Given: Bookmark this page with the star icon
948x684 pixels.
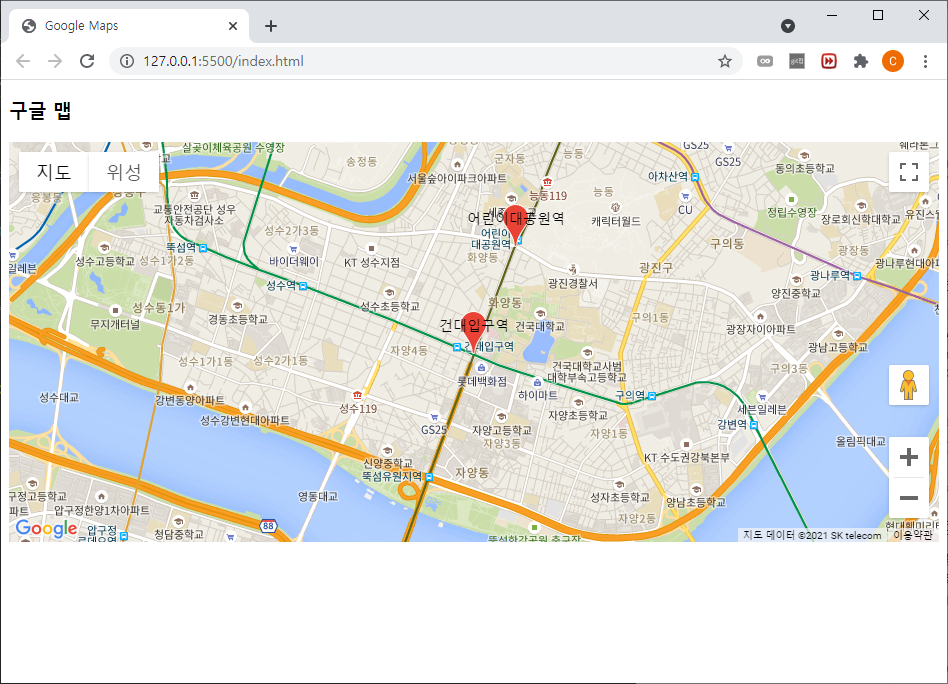Looking at the screenshot, I should click(725, 61).
